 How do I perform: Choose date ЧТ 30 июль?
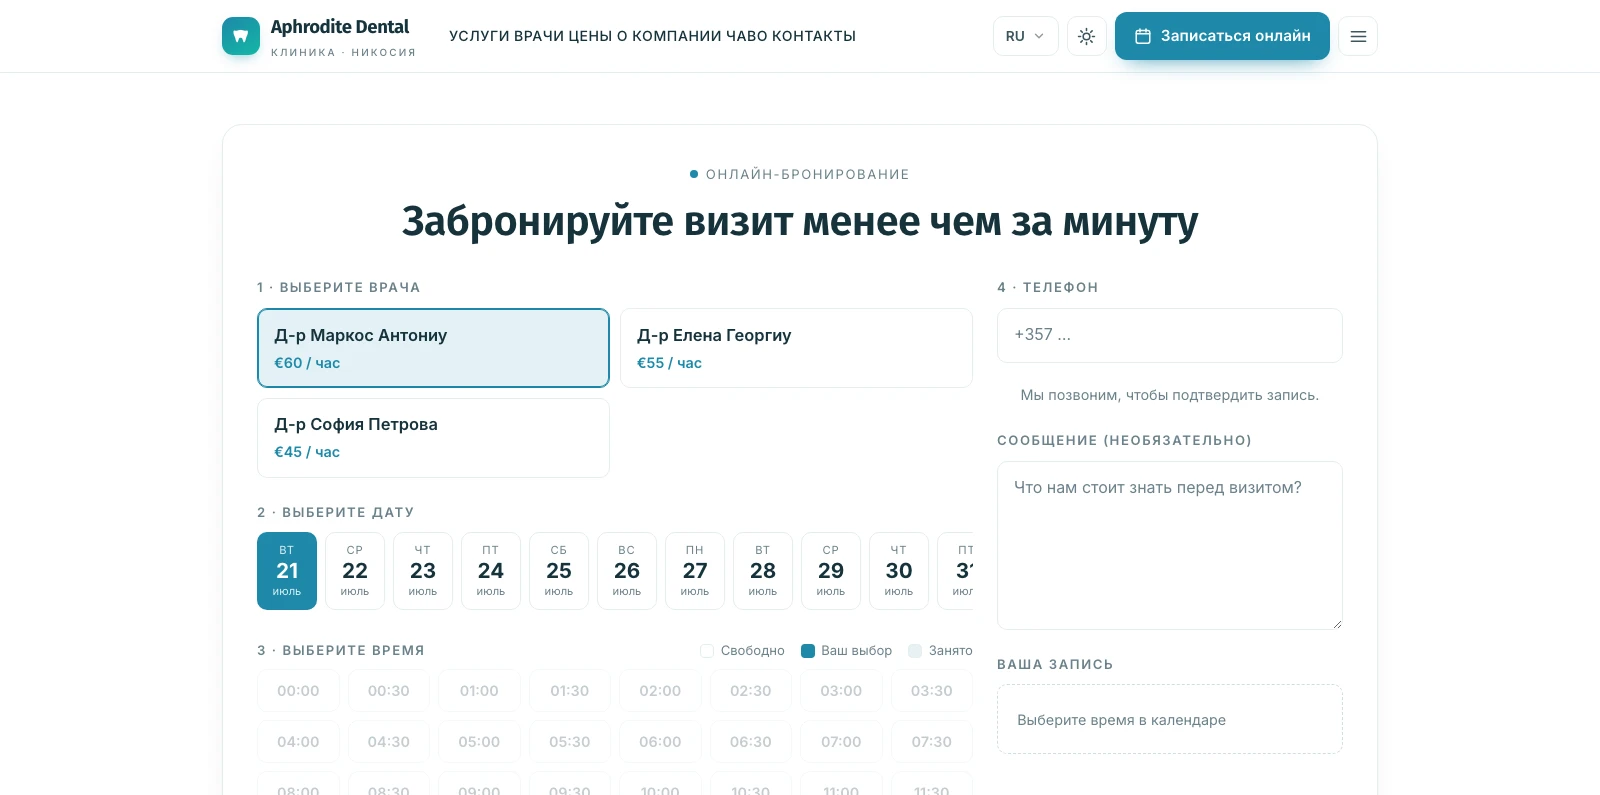coord(899,571)
